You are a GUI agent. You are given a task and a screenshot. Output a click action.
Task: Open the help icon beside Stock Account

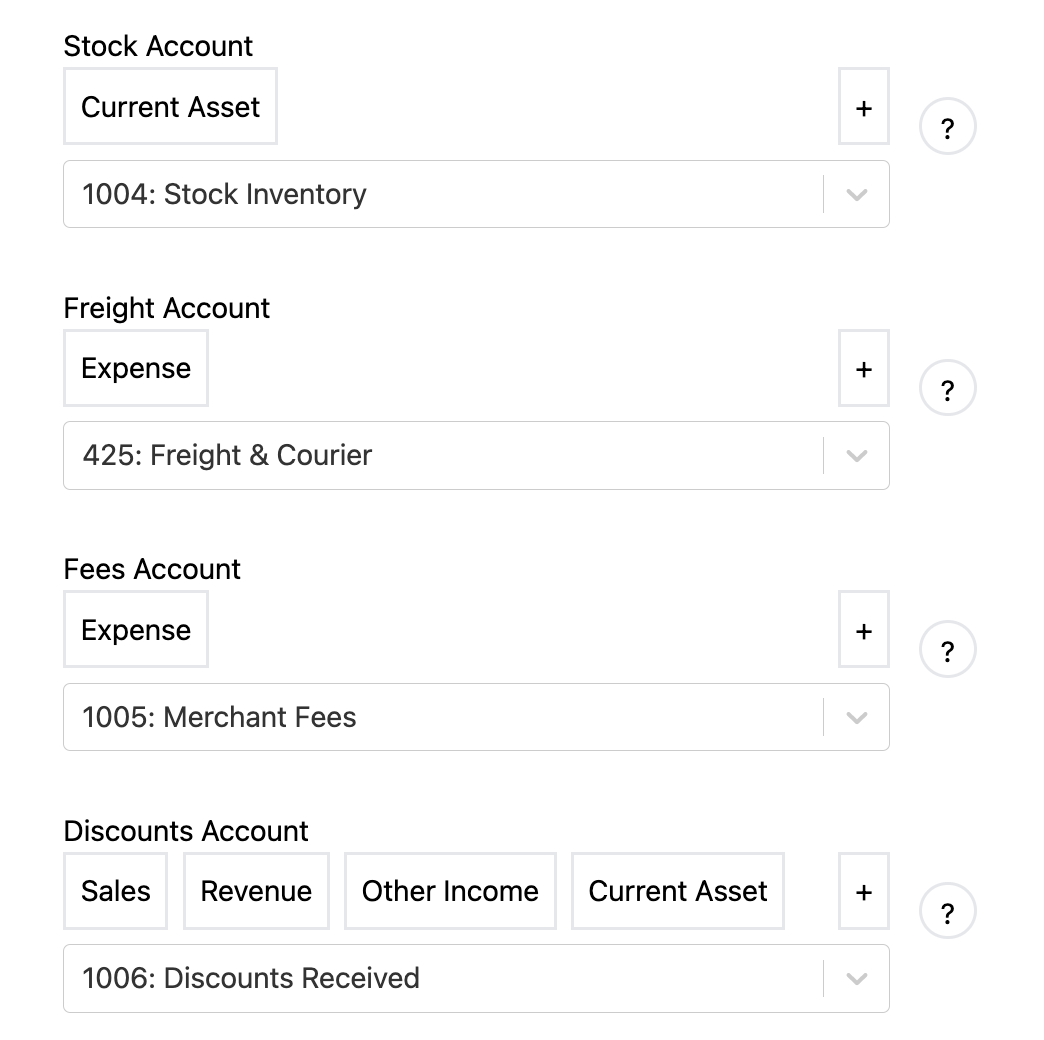tap(947, 127)
